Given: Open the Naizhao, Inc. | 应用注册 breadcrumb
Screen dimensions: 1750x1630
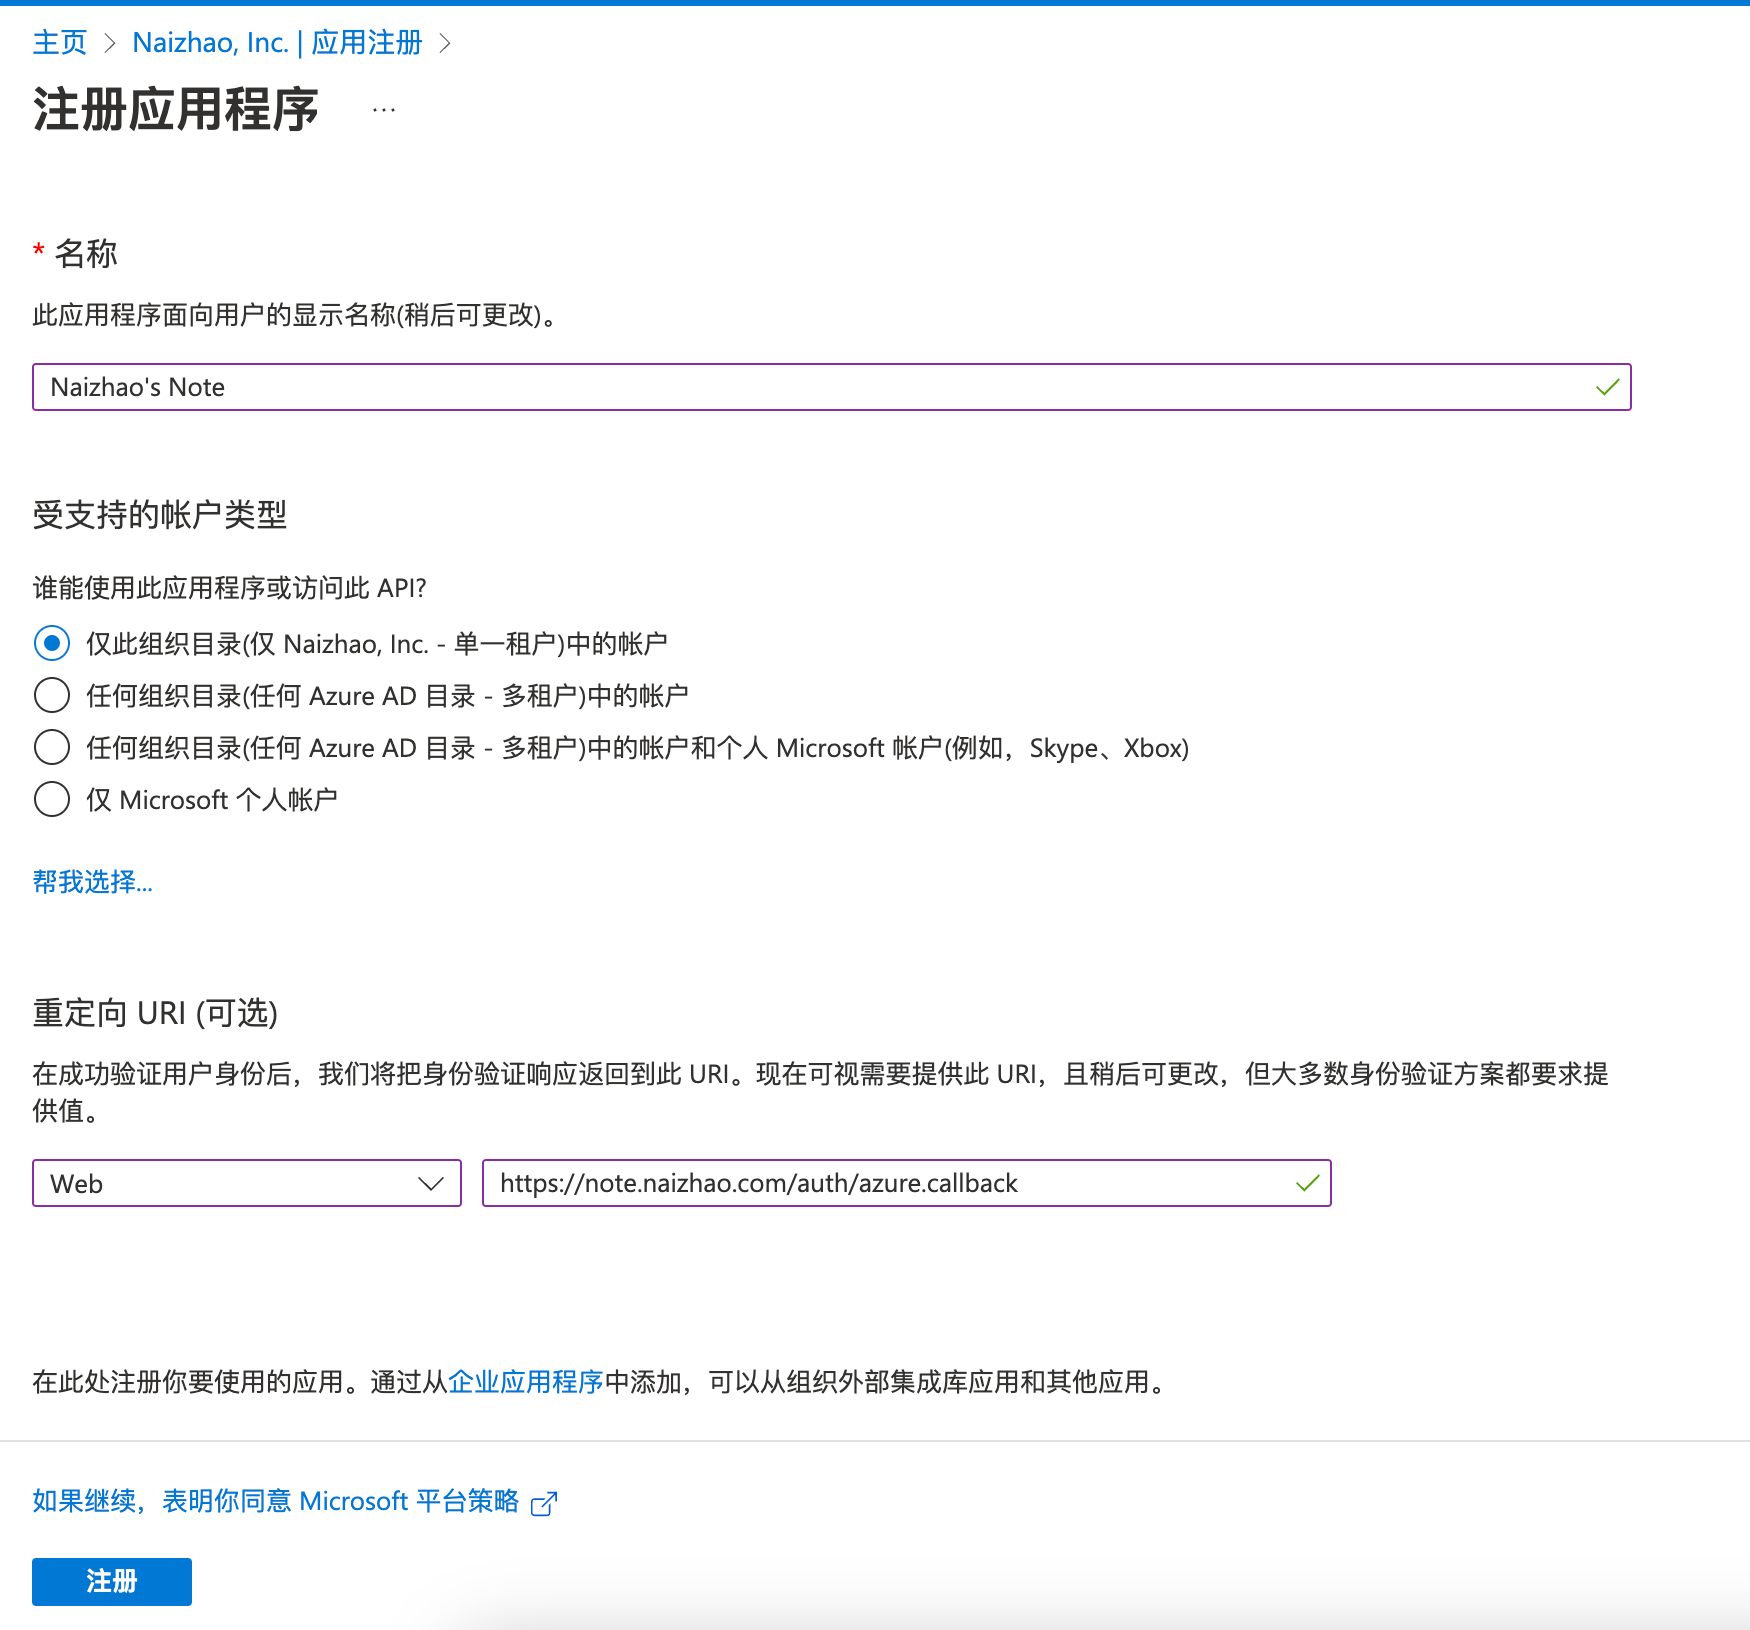Looking at the screenshot, I should tap(277, 43).
